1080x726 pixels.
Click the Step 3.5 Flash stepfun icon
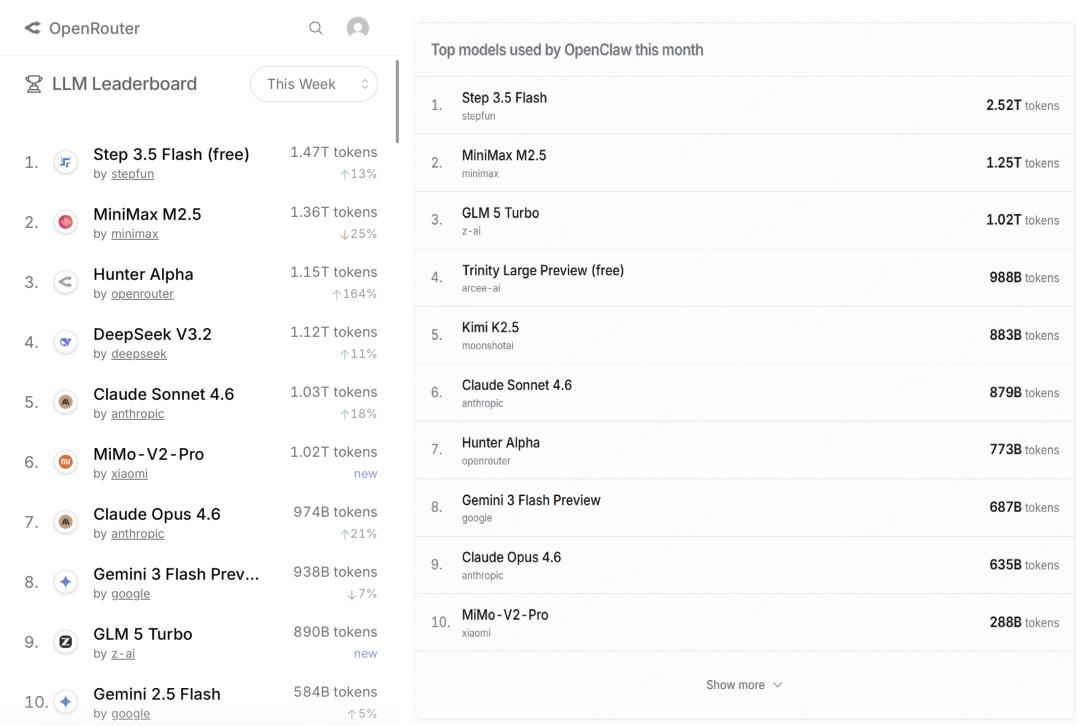66,162
